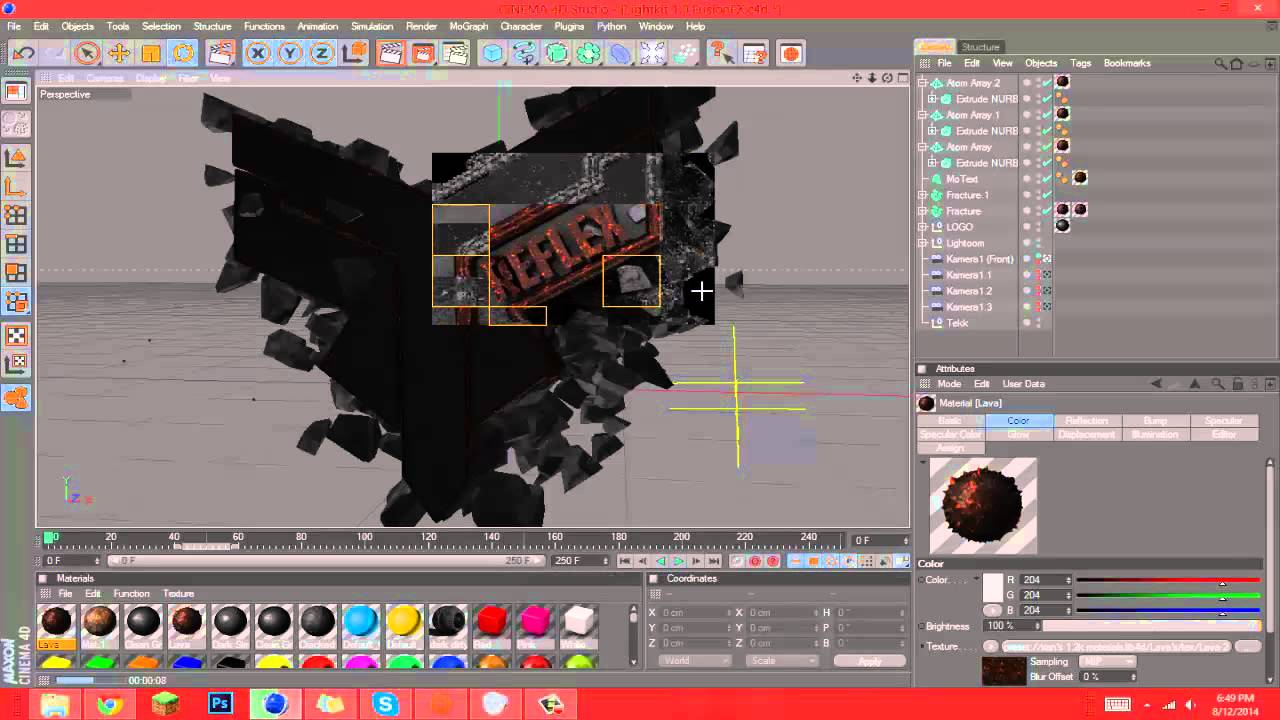Toggle the Y axis lock
The height and width of the screenshot is (720, 1280).
coord(290,53)
